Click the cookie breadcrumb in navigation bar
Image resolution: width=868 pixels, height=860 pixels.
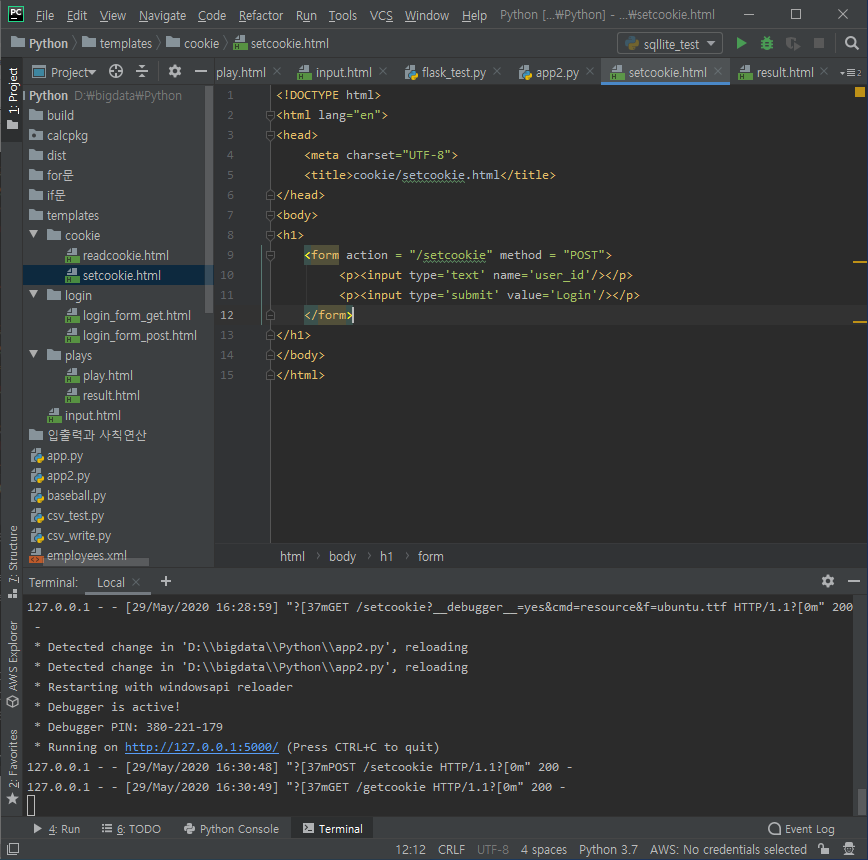pyautogui.click(x=193, y=43)
